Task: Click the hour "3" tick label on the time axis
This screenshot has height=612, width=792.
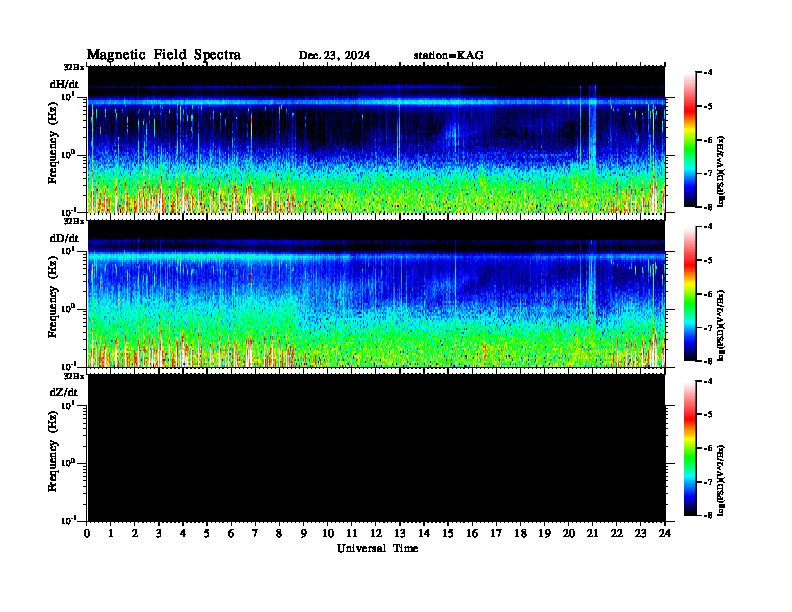Action: pyautogui.click(x=159, y=533)
